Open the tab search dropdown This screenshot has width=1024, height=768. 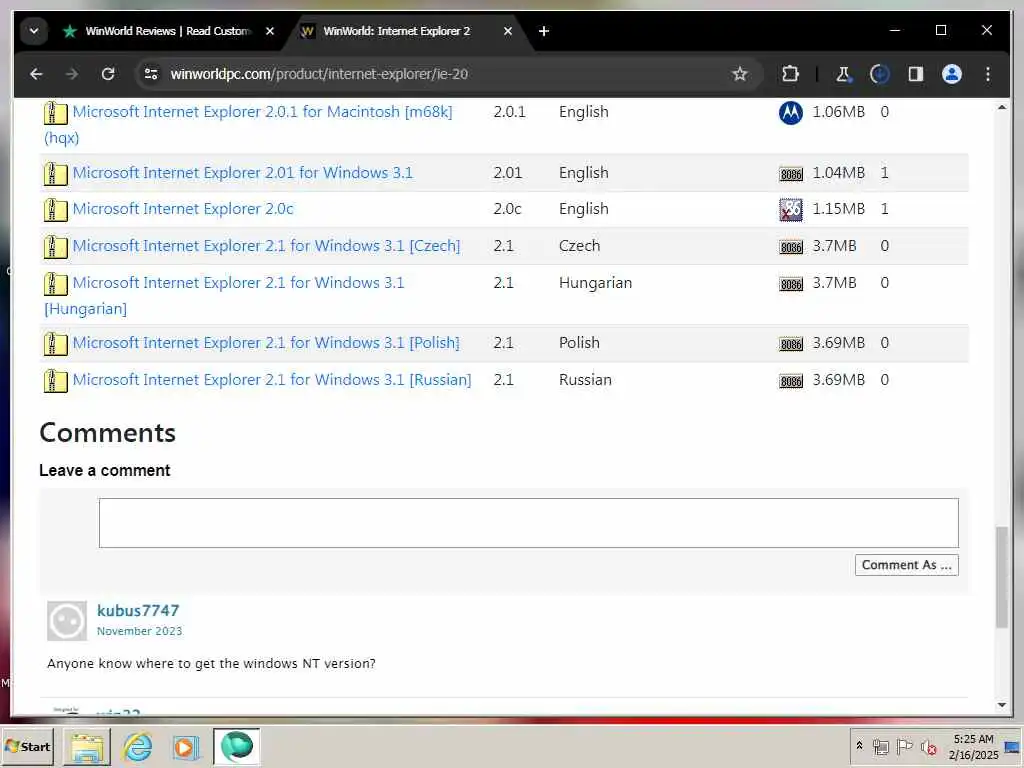[34, 31]
